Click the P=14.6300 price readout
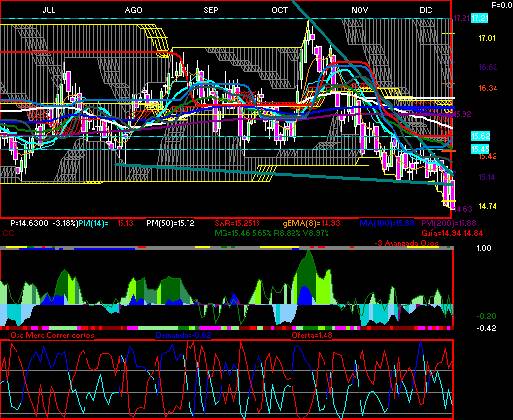 coord(29,223)
